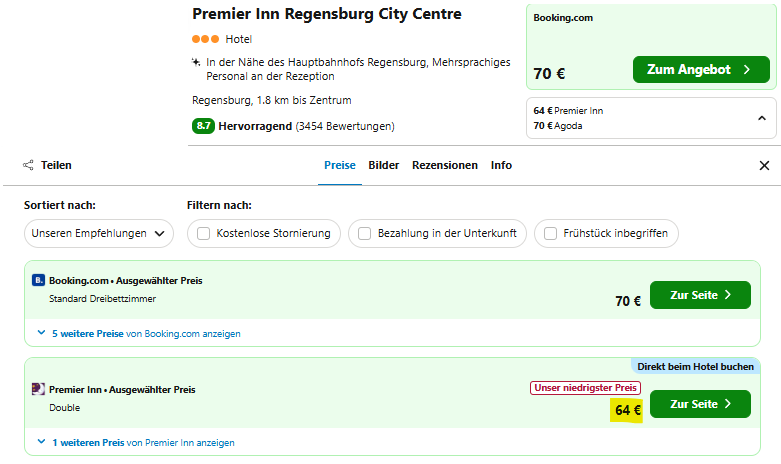Select the Info tab
781x464 pixels.
coord(501,165)
